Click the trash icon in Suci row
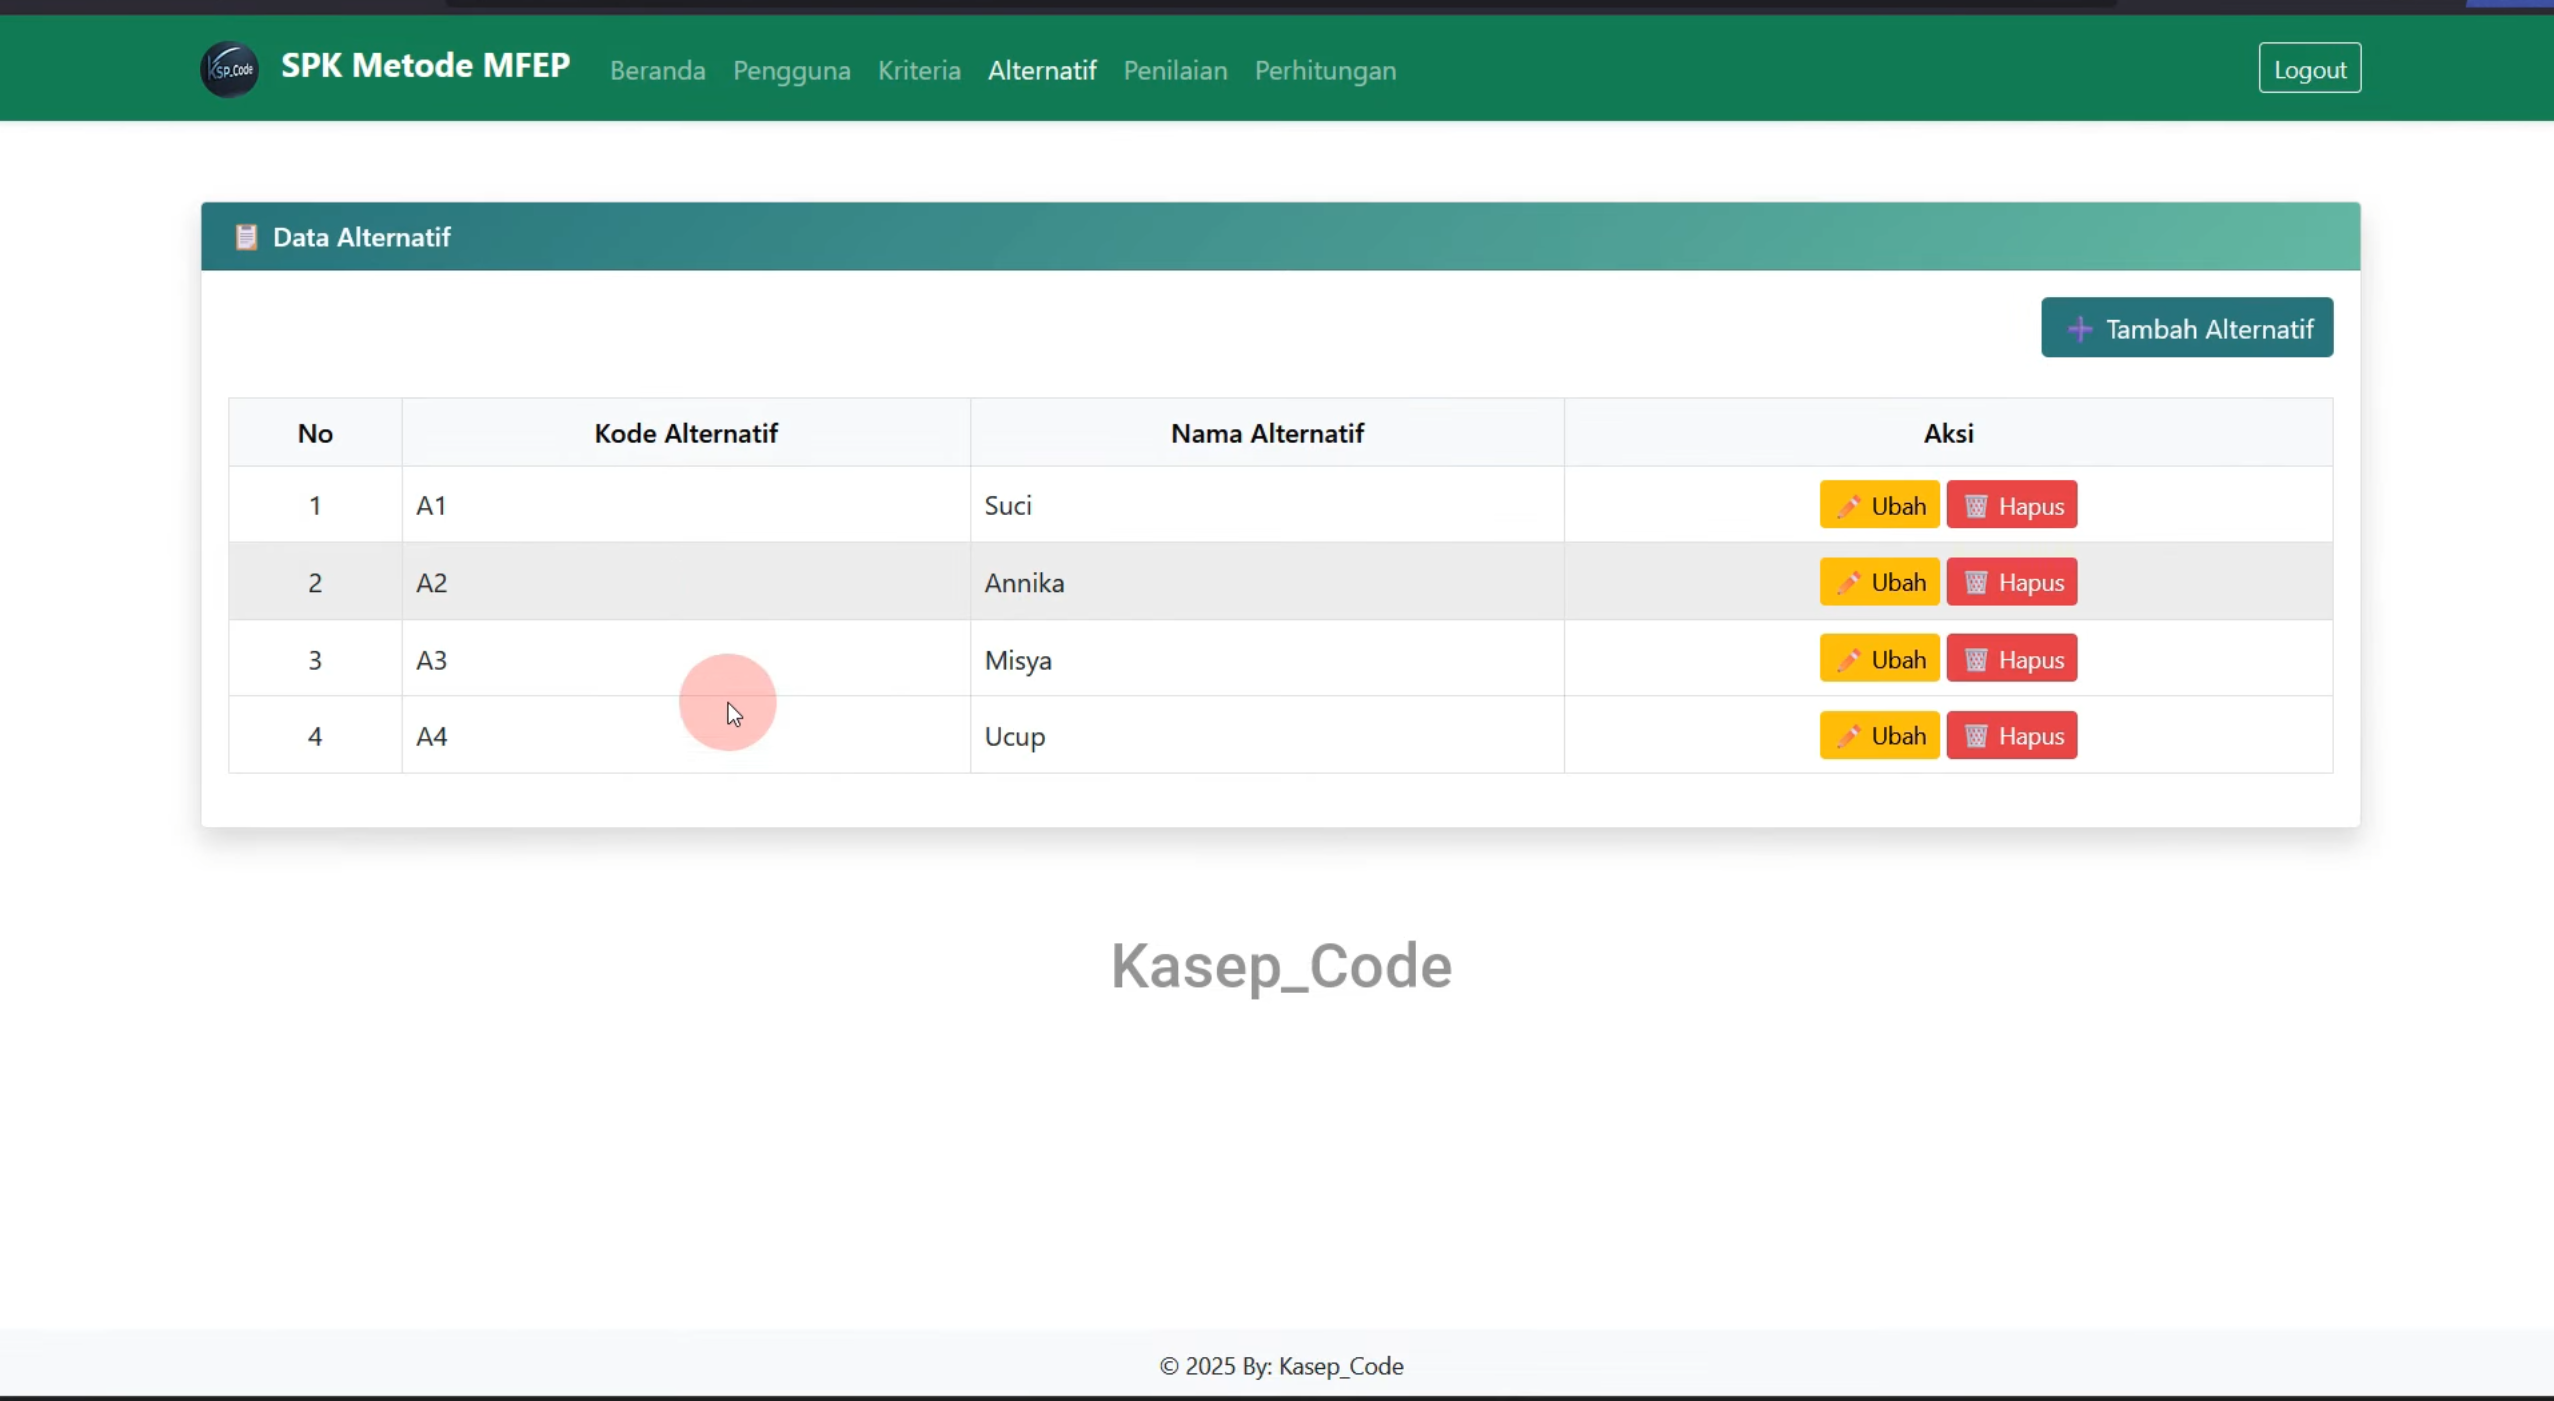The height and width of the screenshot is (1401, 2554). (x=1976, y=506)
